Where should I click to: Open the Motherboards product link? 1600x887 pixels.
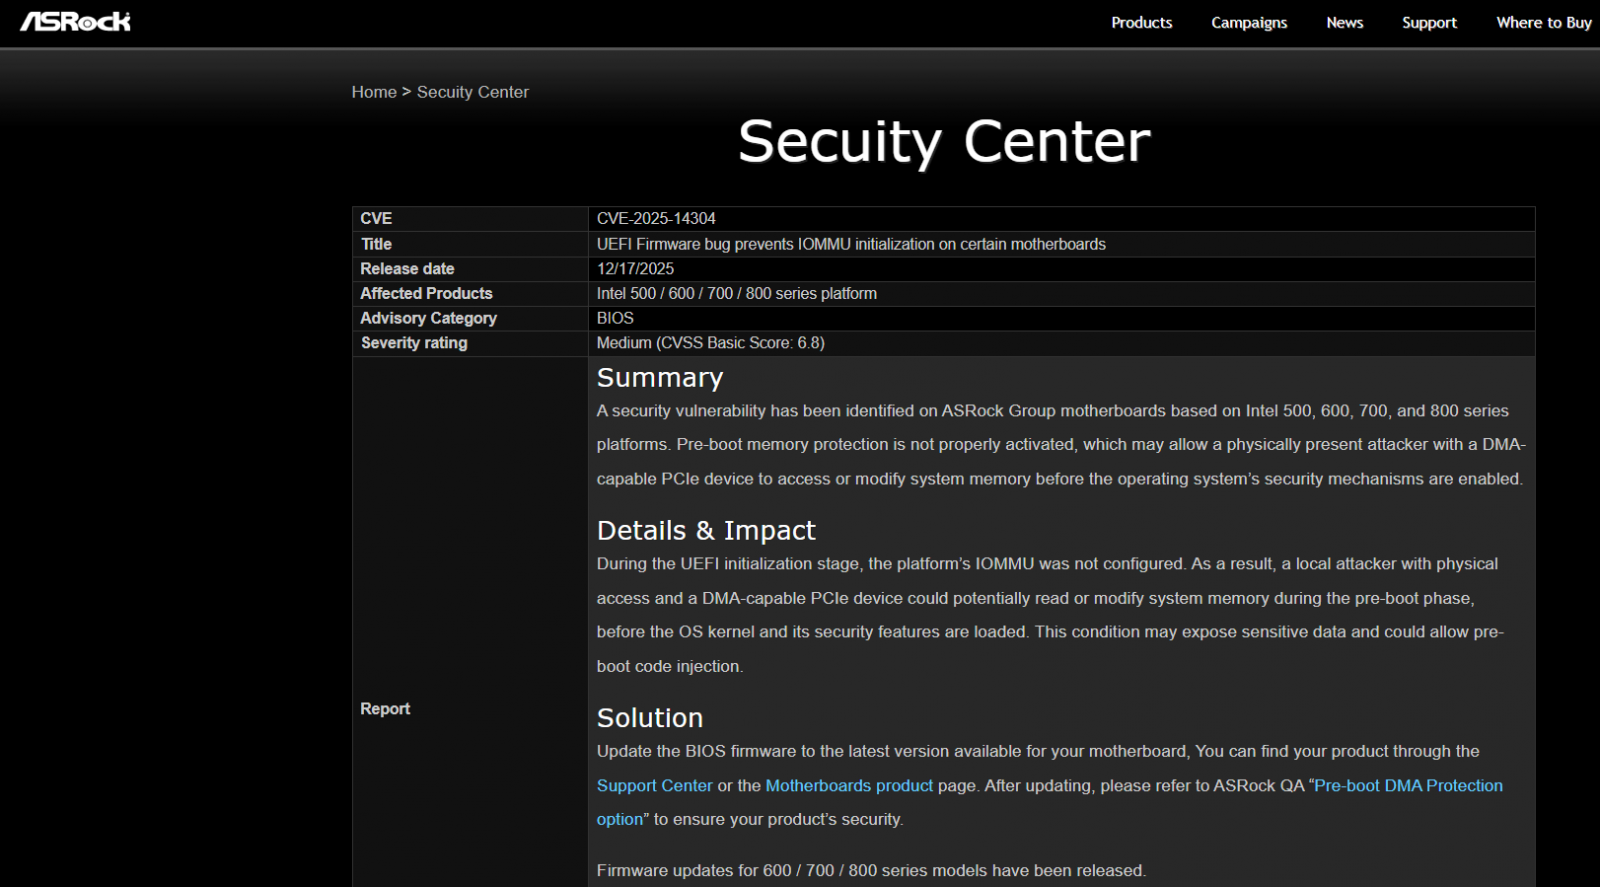point(849,786)
